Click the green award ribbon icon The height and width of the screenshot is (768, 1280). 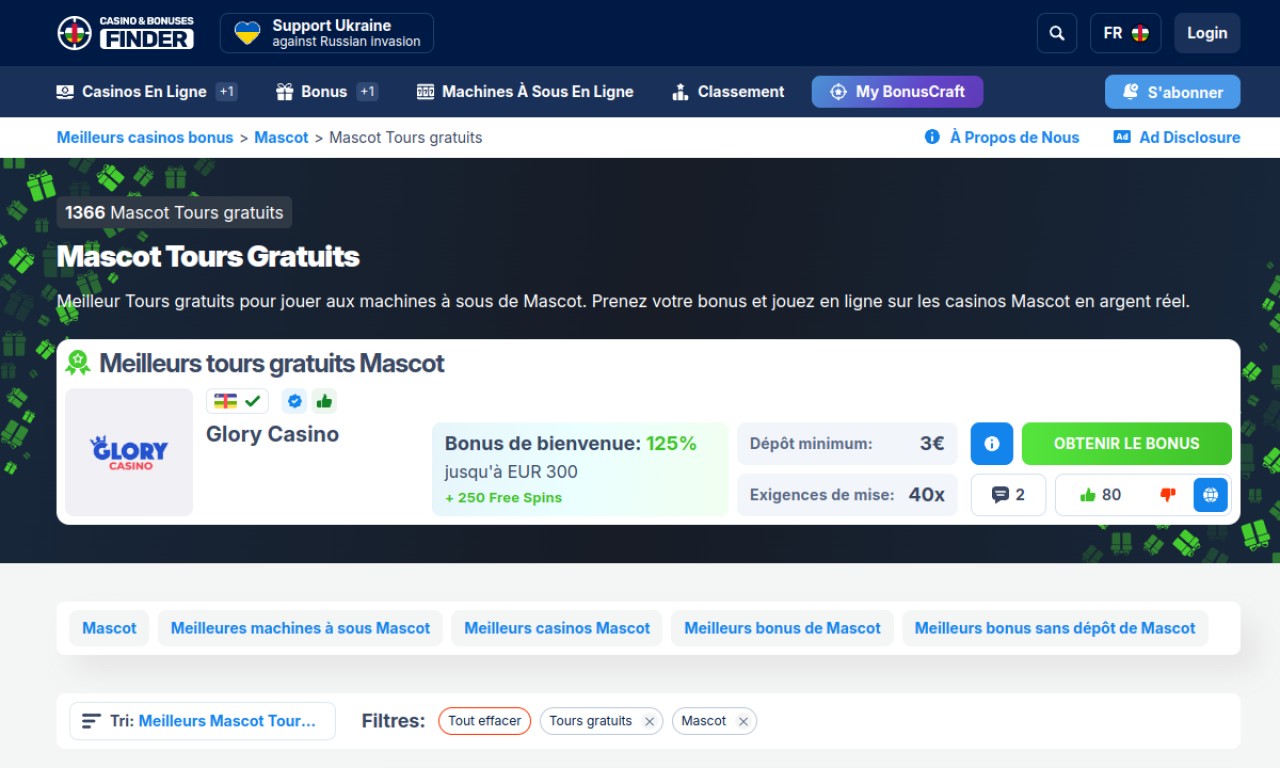click(78, 363)
